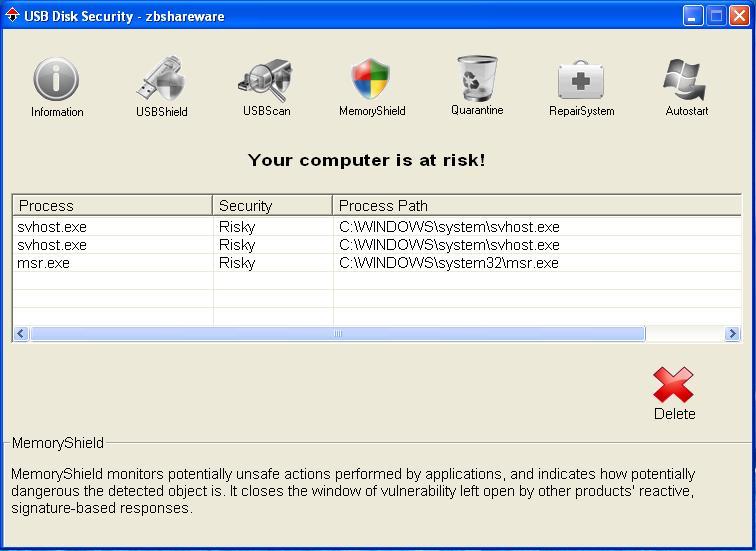This screenshot has height=551, width=756.
Task: Minimize the USB Disk Security window
Action: [x=693, y=16]
